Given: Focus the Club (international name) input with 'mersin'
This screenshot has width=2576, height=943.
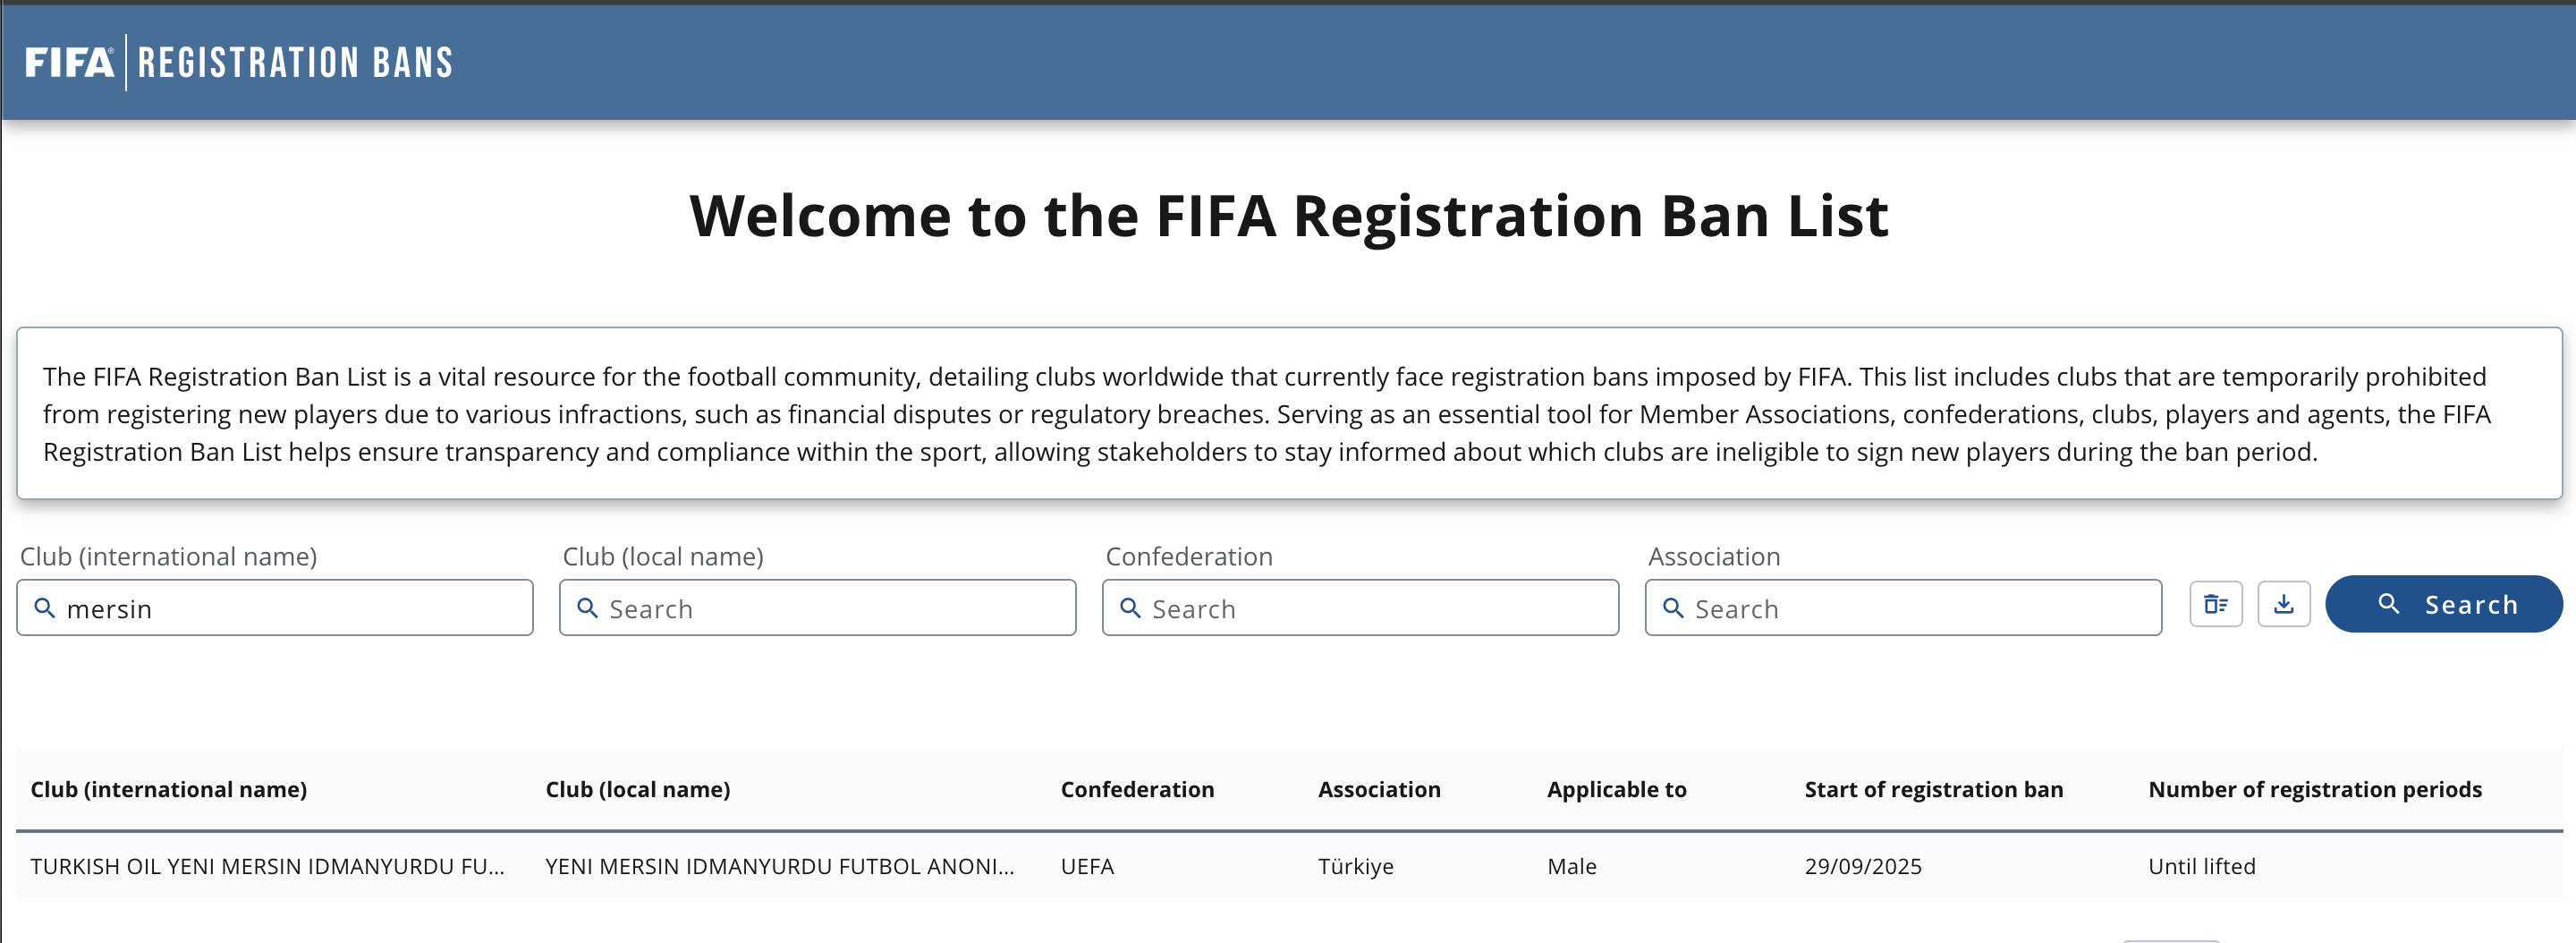Looking at the screenshot, I should tap(290, 609).
